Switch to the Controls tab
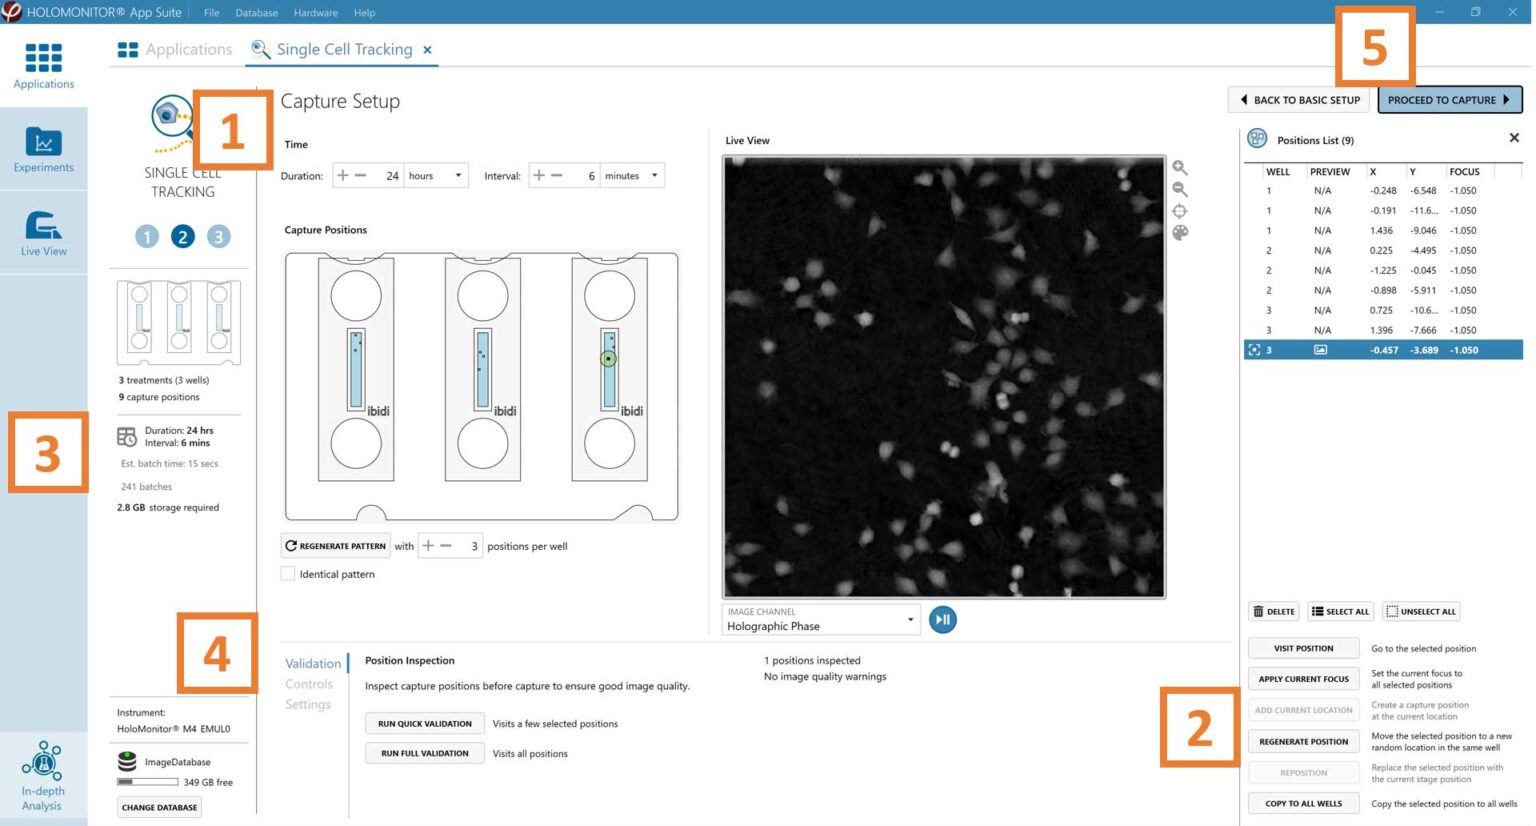1536x826 pixels. tap(309, 684)
